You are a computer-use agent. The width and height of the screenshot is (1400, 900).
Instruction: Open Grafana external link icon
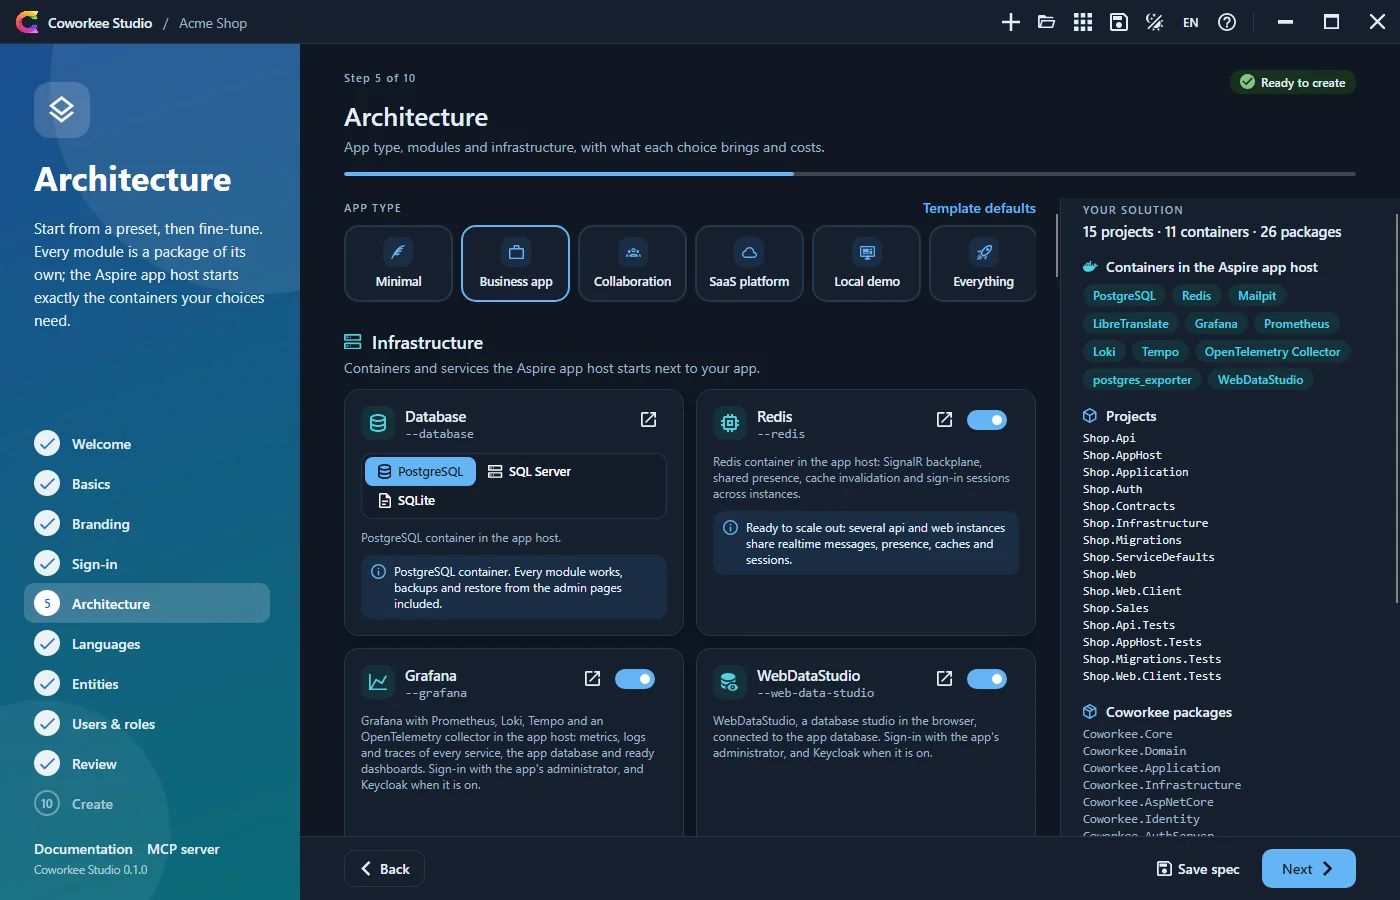pyautogui.click(x=592, y=678)
